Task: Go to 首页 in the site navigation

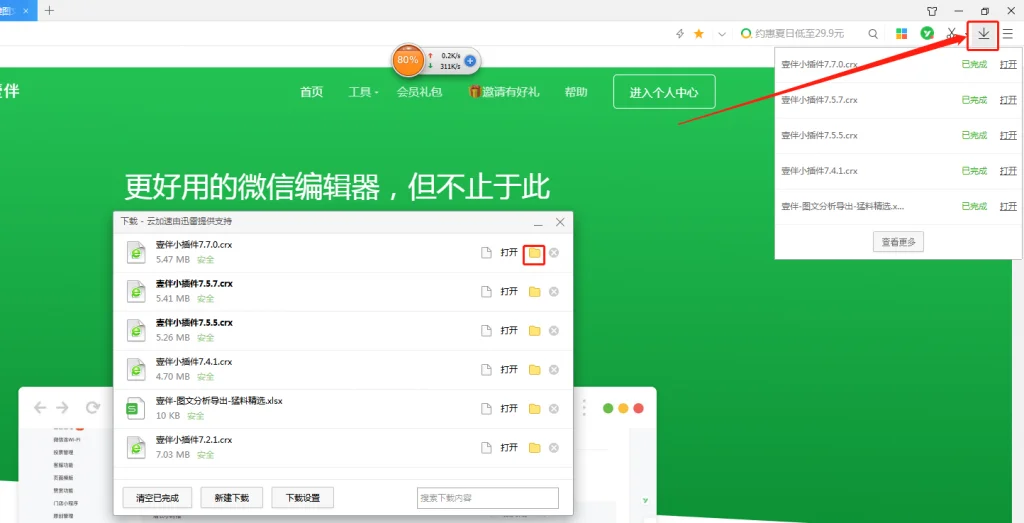Action: [311, 92]
